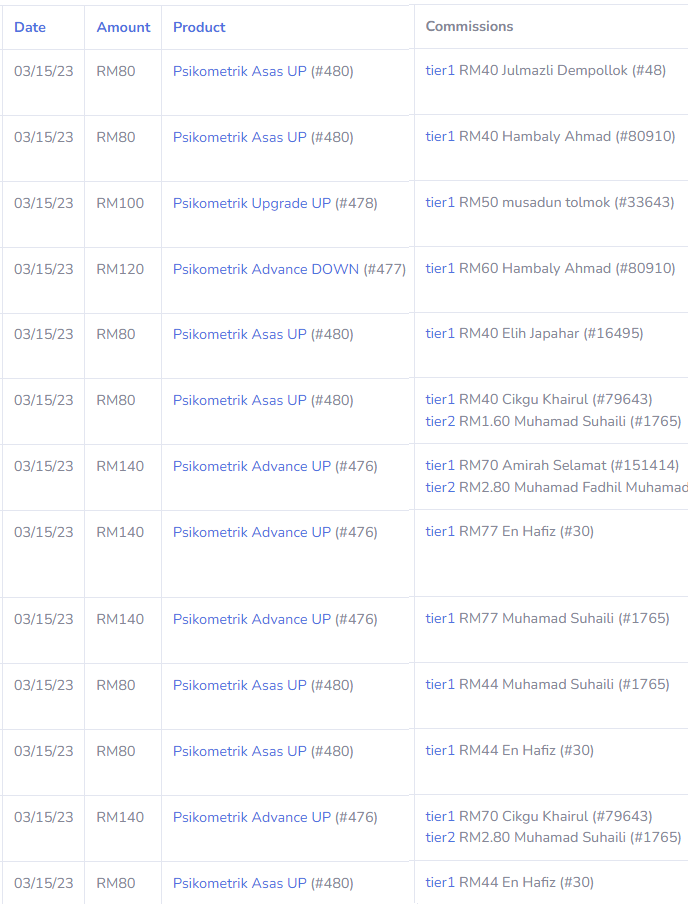Click tier1 RM77 Muhamad Suhaili link
The height and width of the screenshot is (904, 689).
coord(440,619)
